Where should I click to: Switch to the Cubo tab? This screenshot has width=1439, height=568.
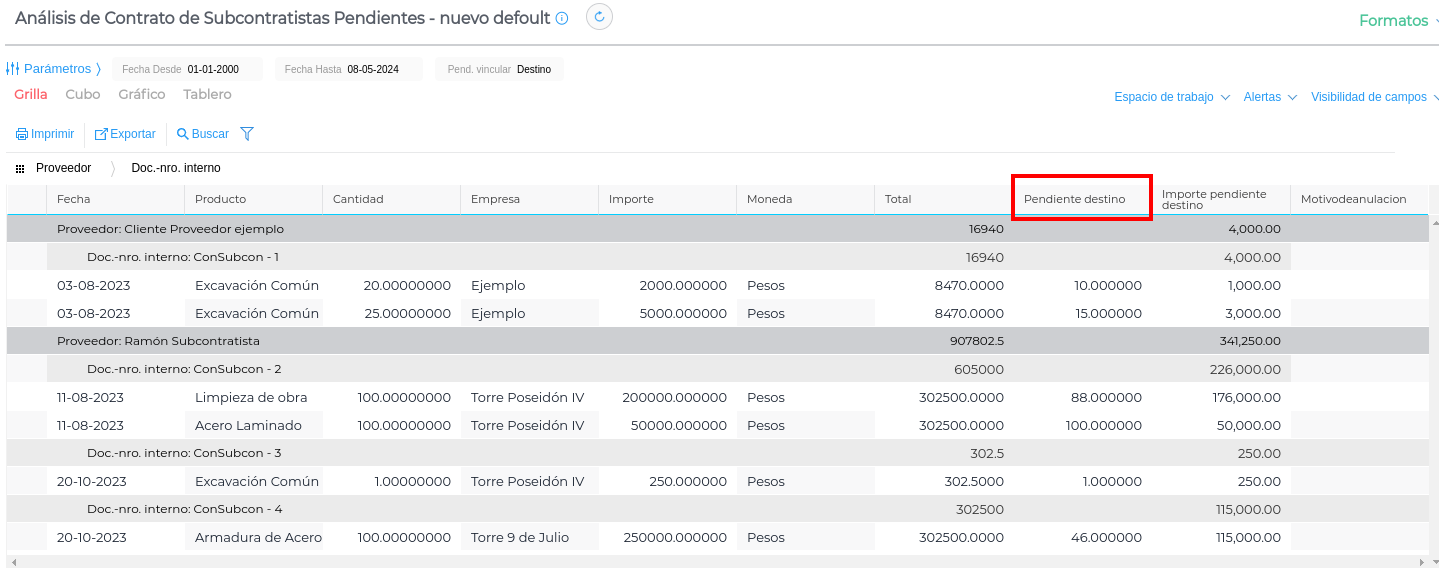[83, 94]
